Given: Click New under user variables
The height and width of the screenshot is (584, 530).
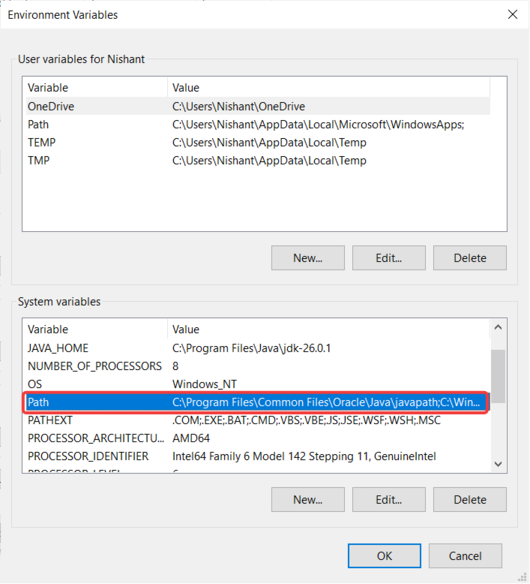Looking at the screenshot, I should tap(308, 258).
